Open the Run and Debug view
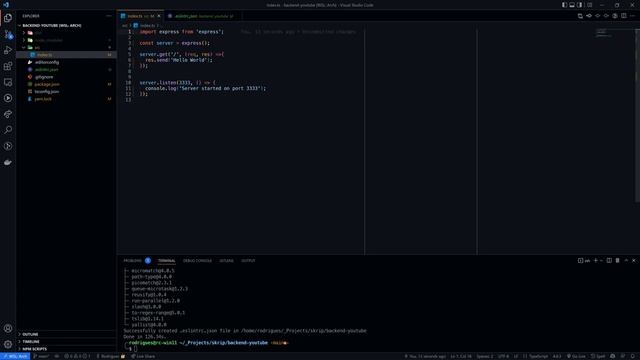 (x=8, y=50)
